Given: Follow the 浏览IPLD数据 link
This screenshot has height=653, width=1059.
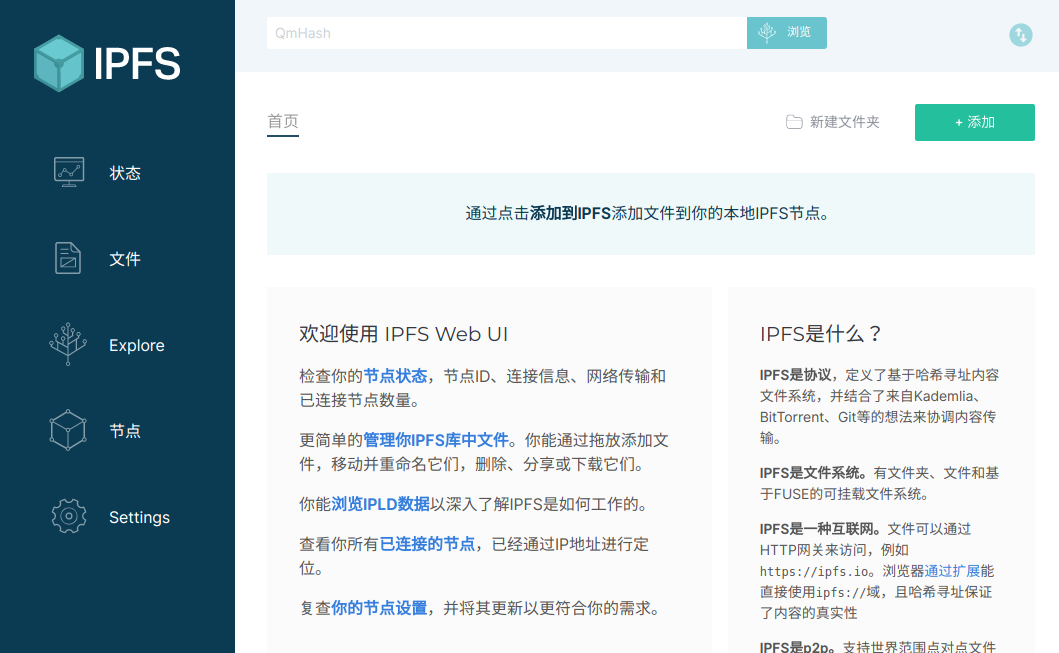Looking at the screenshot, I should click(380, 504).
